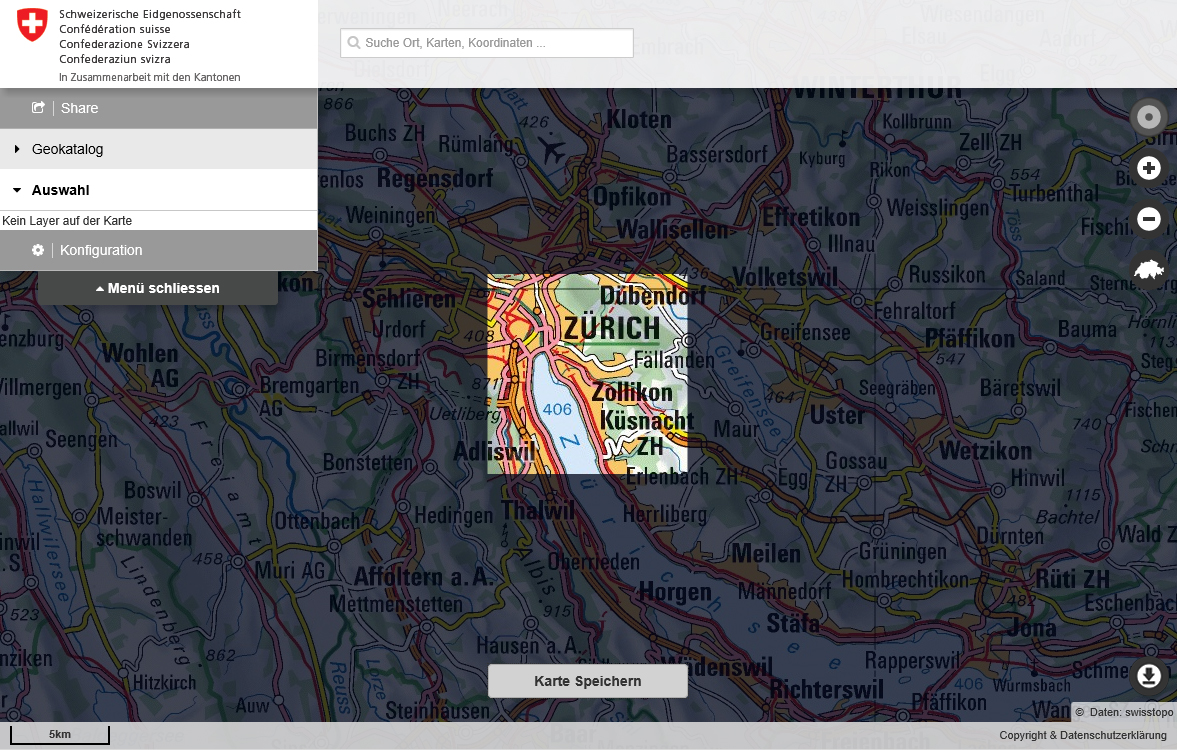
Task: Click 'In Zusammenarbeit mit den Kantonen' text
Action: tap(150, 77)
